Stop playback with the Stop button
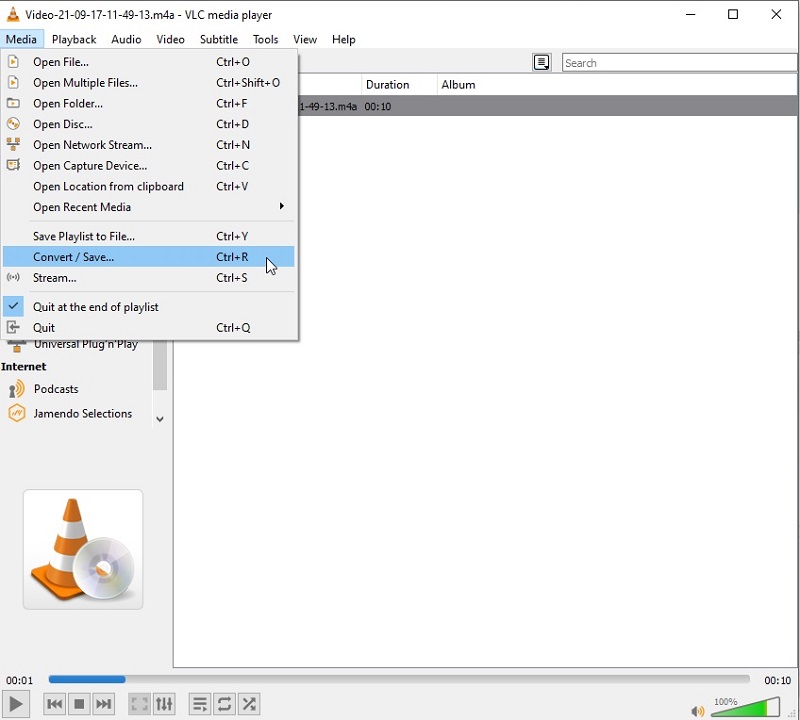 point(80,704)
